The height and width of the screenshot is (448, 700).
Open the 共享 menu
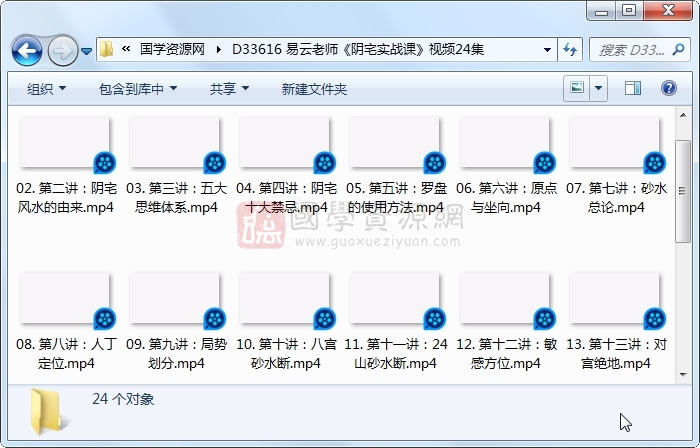point(229,89)
